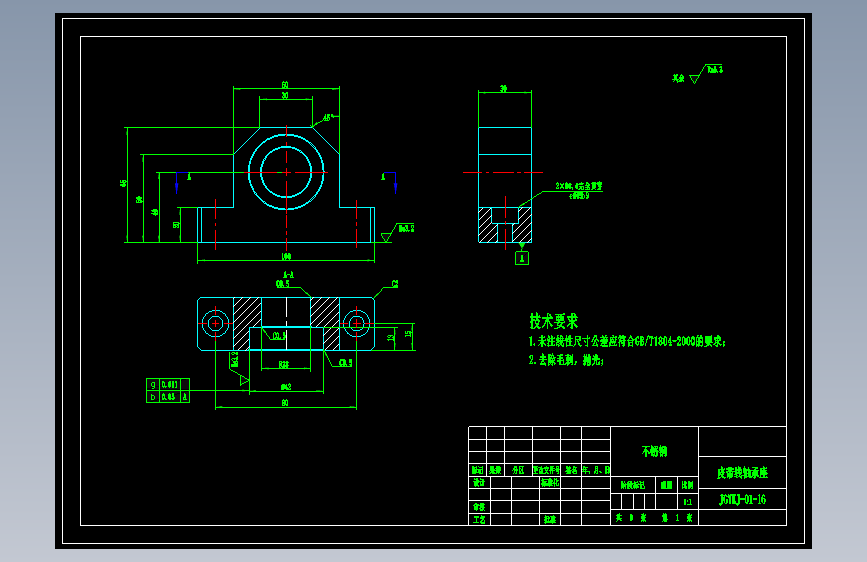
Task: Click the 15 vertical dimension on section view
Action: click(408, 334)
